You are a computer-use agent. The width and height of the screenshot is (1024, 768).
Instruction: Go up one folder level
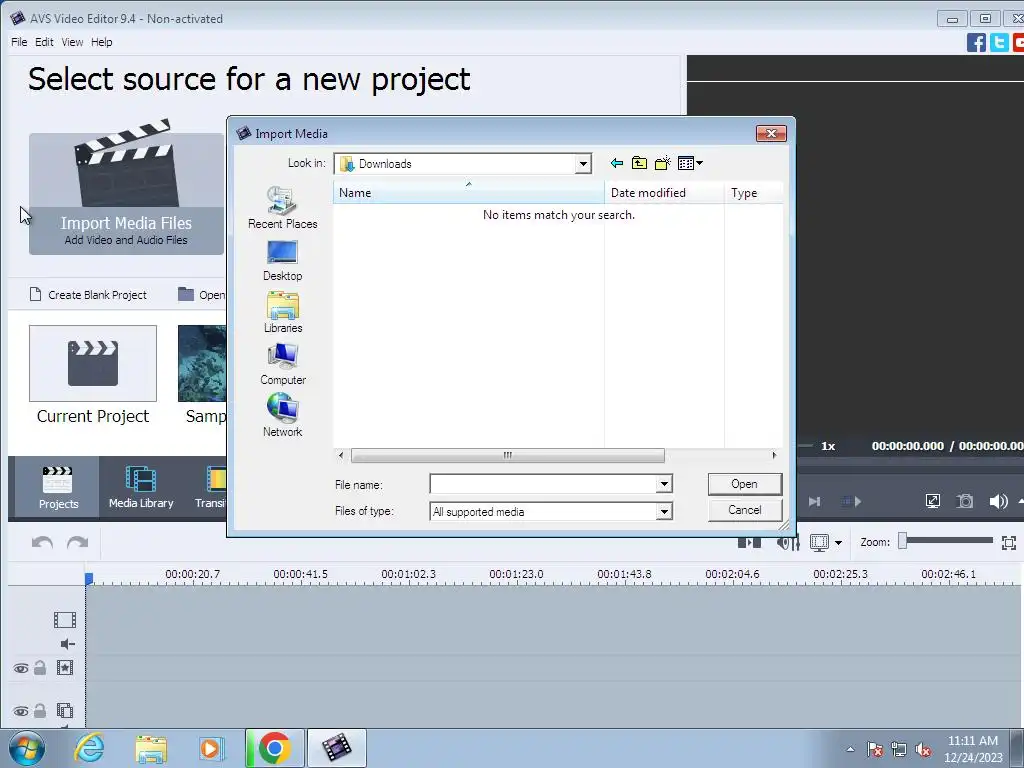click(639, 163)
